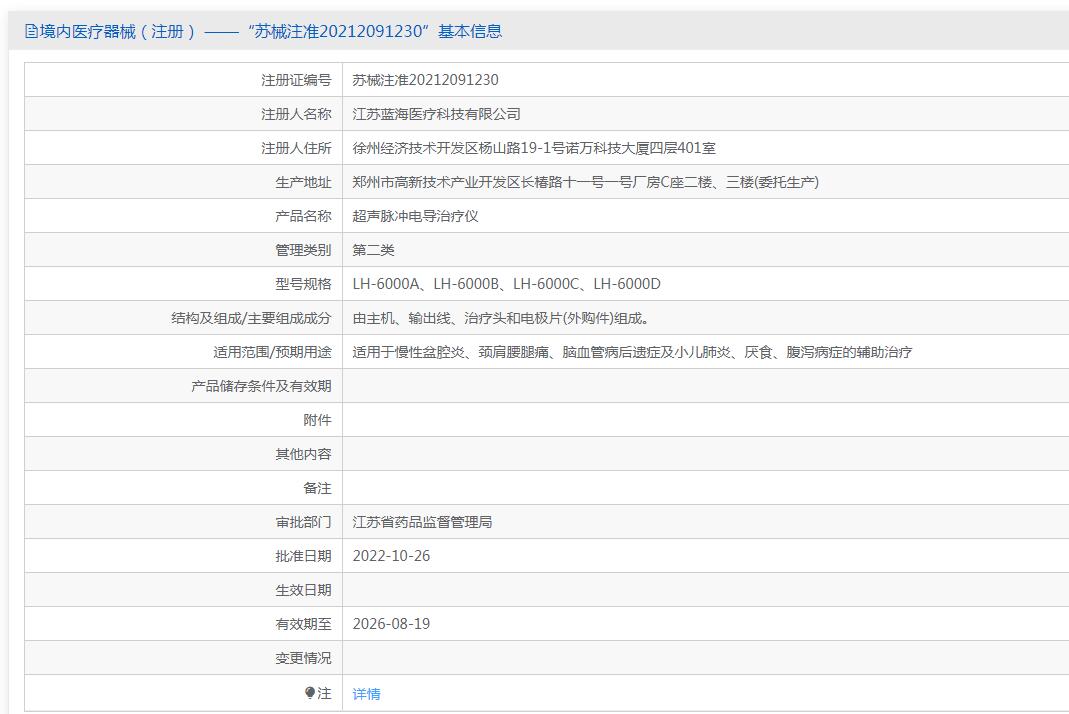Click the page title 境内医疗器械（注册）
Image resolution: width=1069 pixels, height=714 pixels.
[118, 31]
